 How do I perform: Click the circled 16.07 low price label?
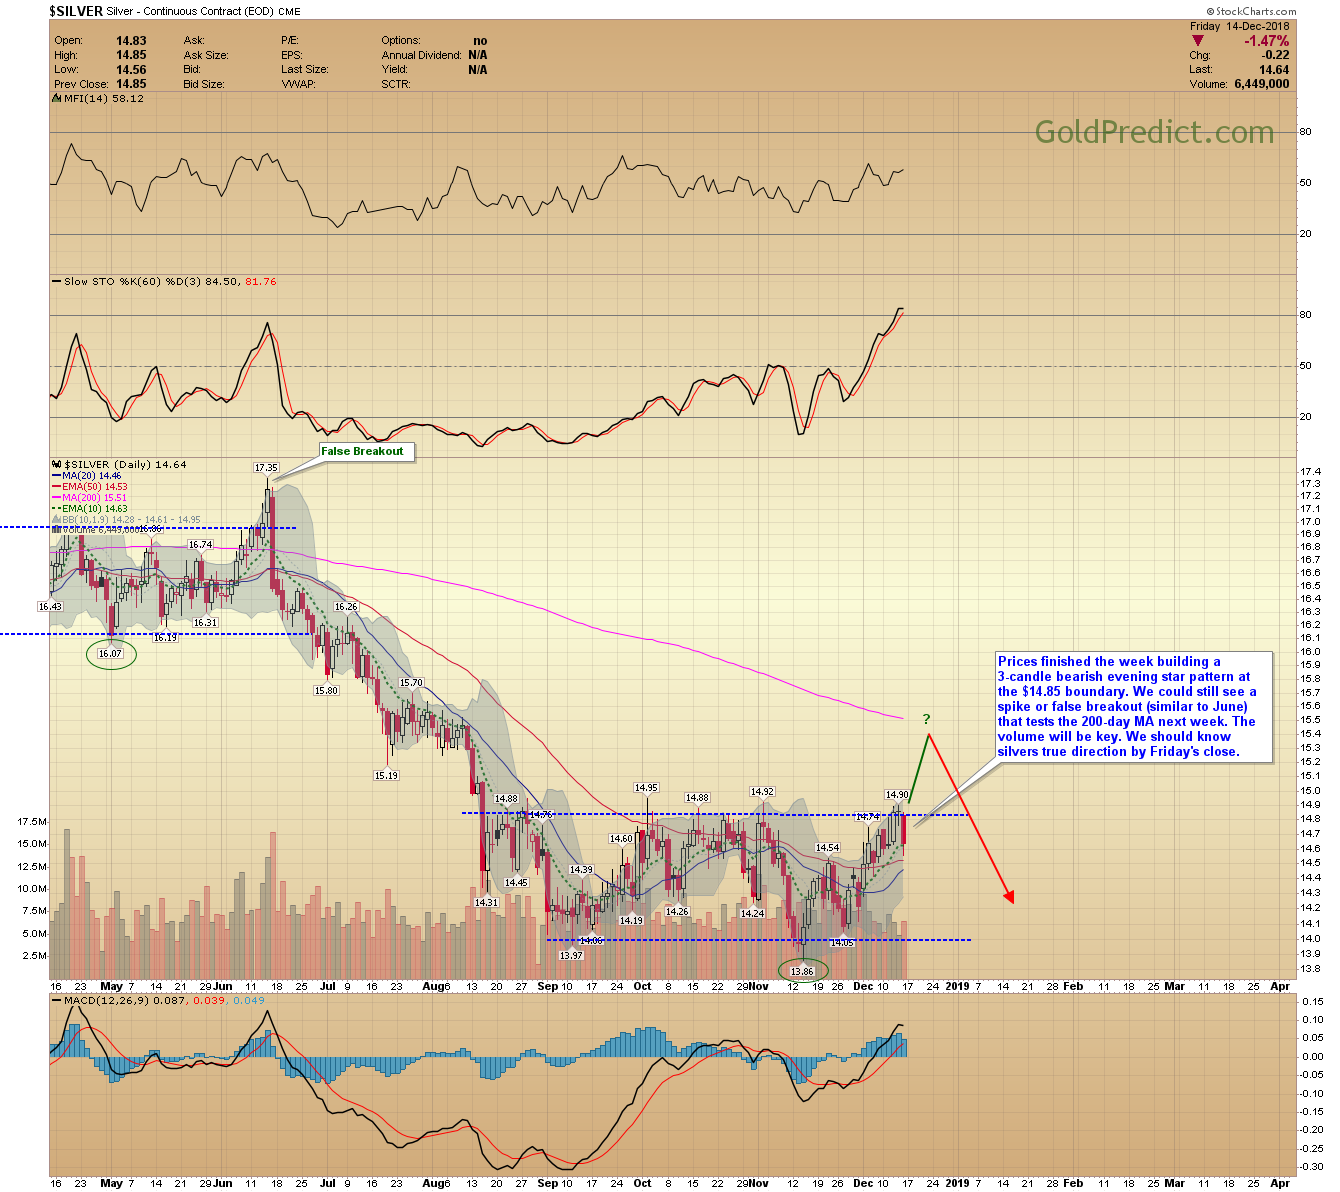tap(110, 654)
